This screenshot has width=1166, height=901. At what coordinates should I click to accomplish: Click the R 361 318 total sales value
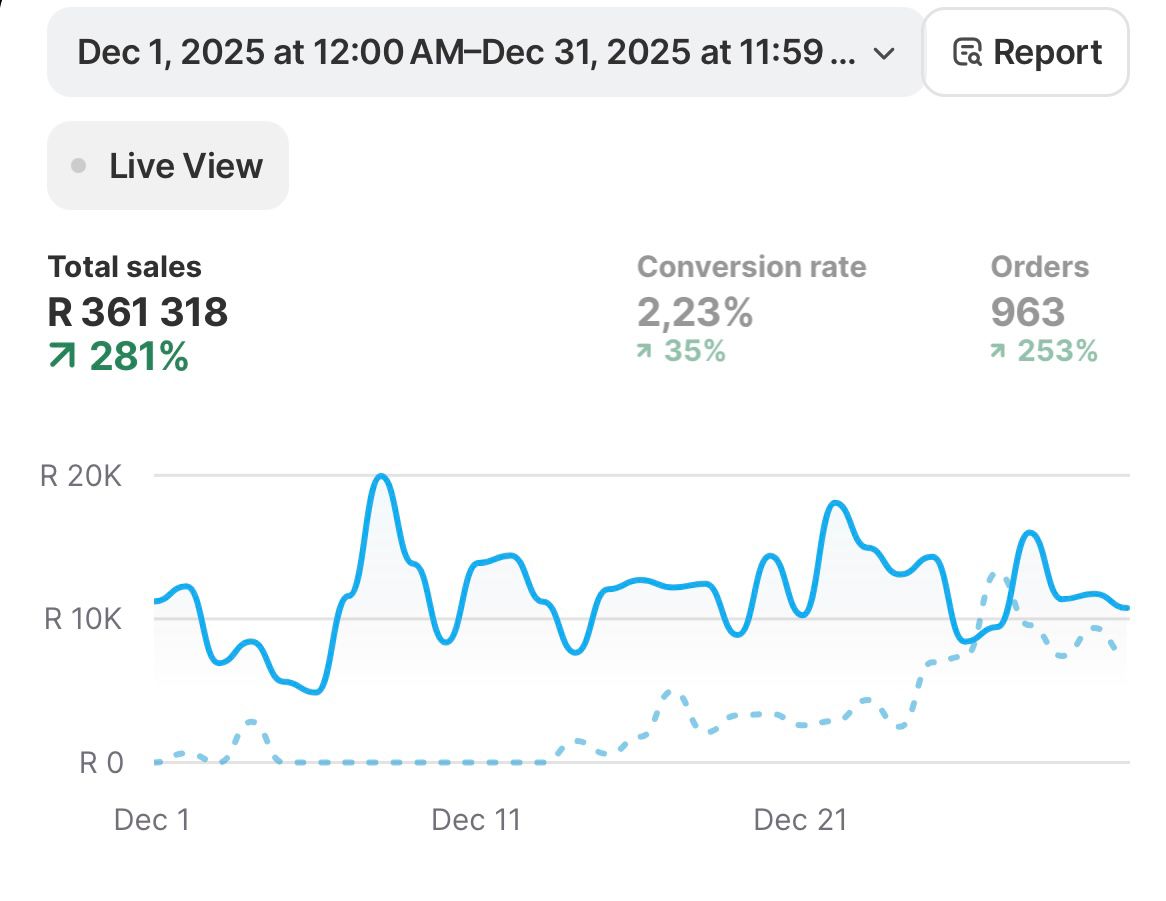point(138,313)
